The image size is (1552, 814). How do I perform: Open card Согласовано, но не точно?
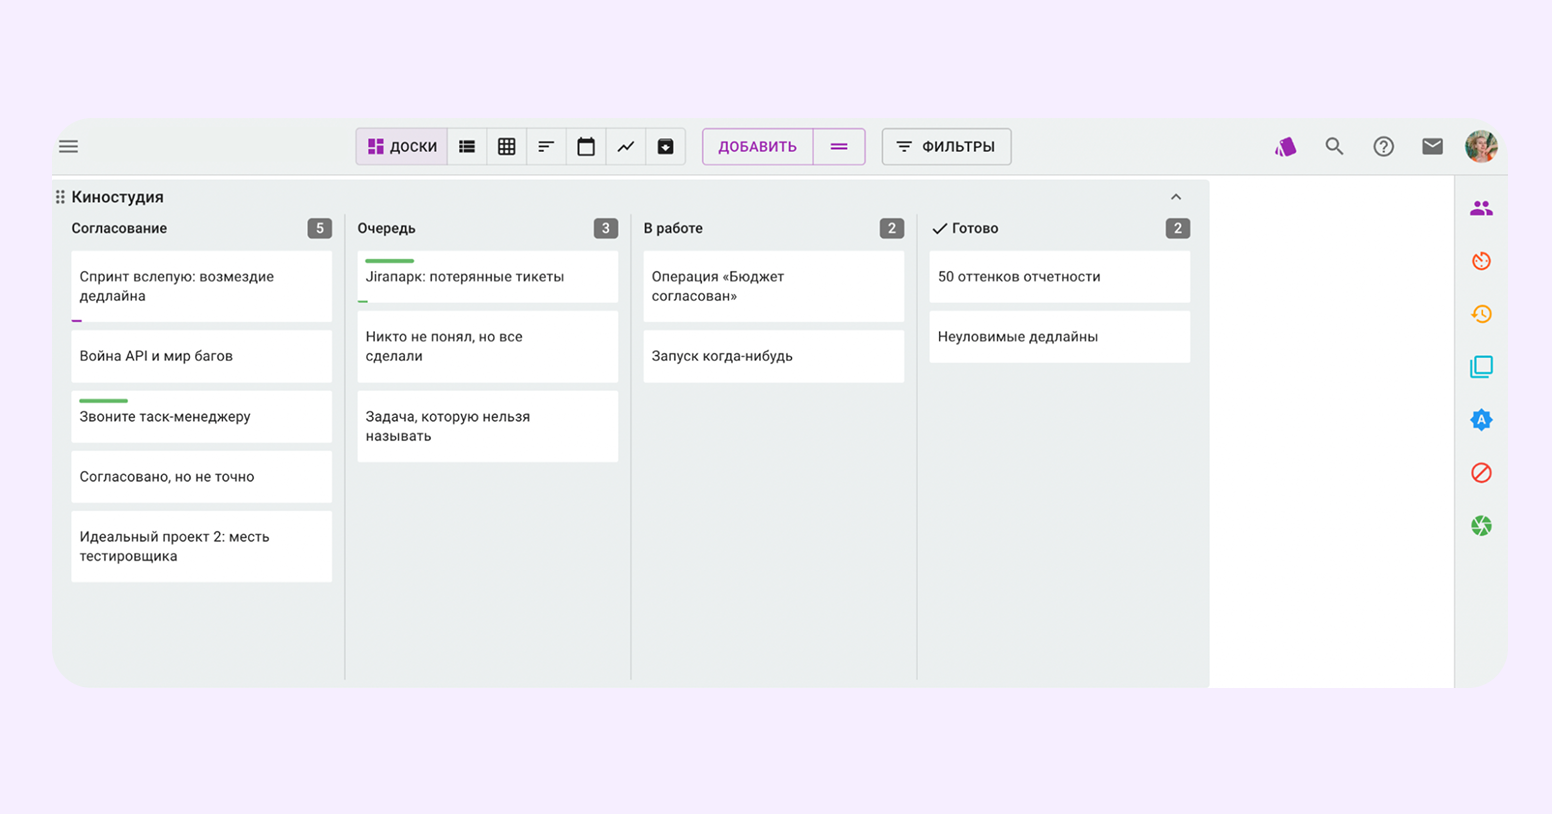(x=201, y=476)
